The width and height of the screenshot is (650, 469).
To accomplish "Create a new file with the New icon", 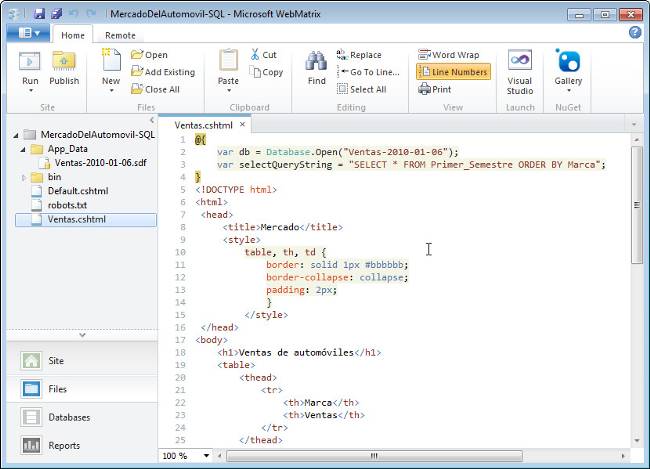I will (x=111, y=61).
